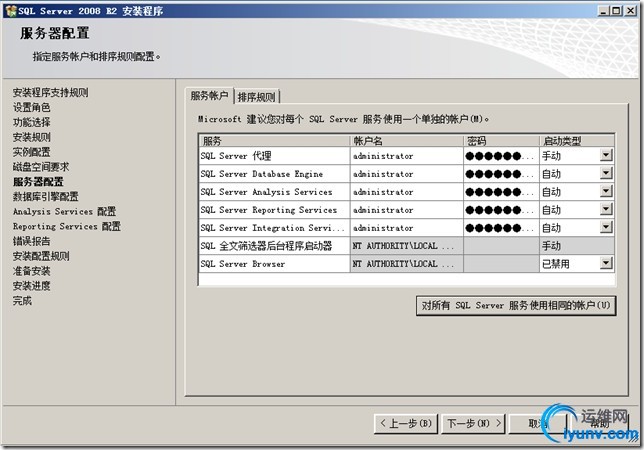This screenshot has height=450, width=644.
Task: Click 安装配置规则 step in sidebar
Action: coord(41,256)
